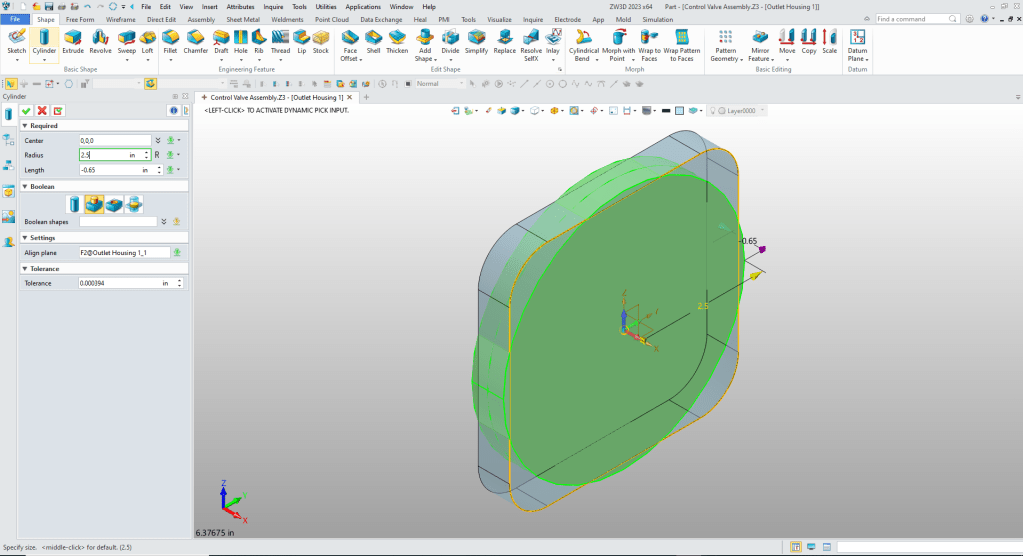This screenshot has width=1023, height=556.
Task: Select the Base boolean option
Action: [76, 204]
